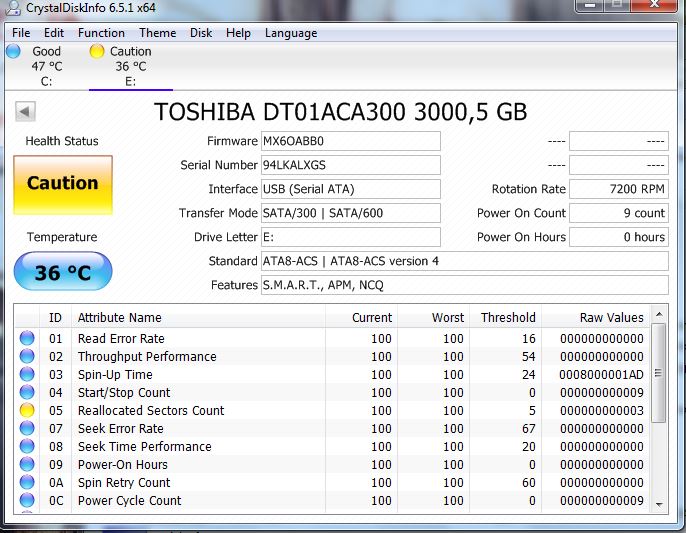Click the Threshold column header
686x533 pixels.
pyautogui.click(x=506, y=317)
